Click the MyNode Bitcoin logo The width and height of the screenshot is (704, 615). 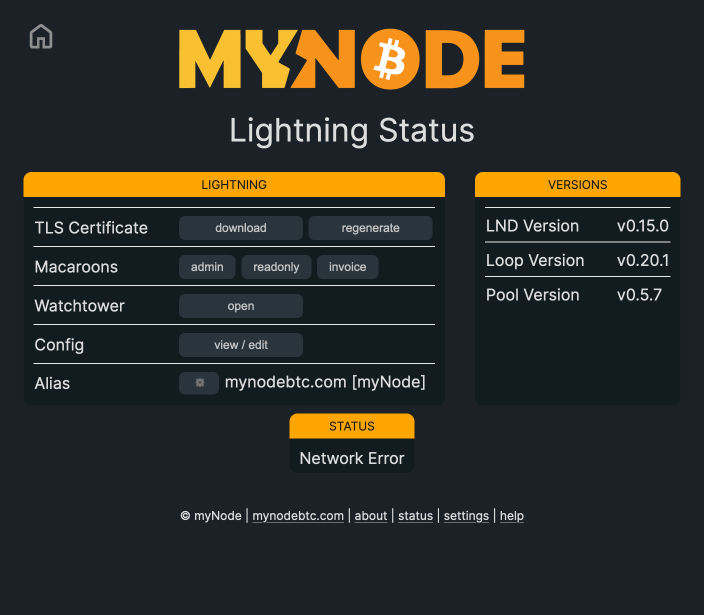click(x=351, y=60)
